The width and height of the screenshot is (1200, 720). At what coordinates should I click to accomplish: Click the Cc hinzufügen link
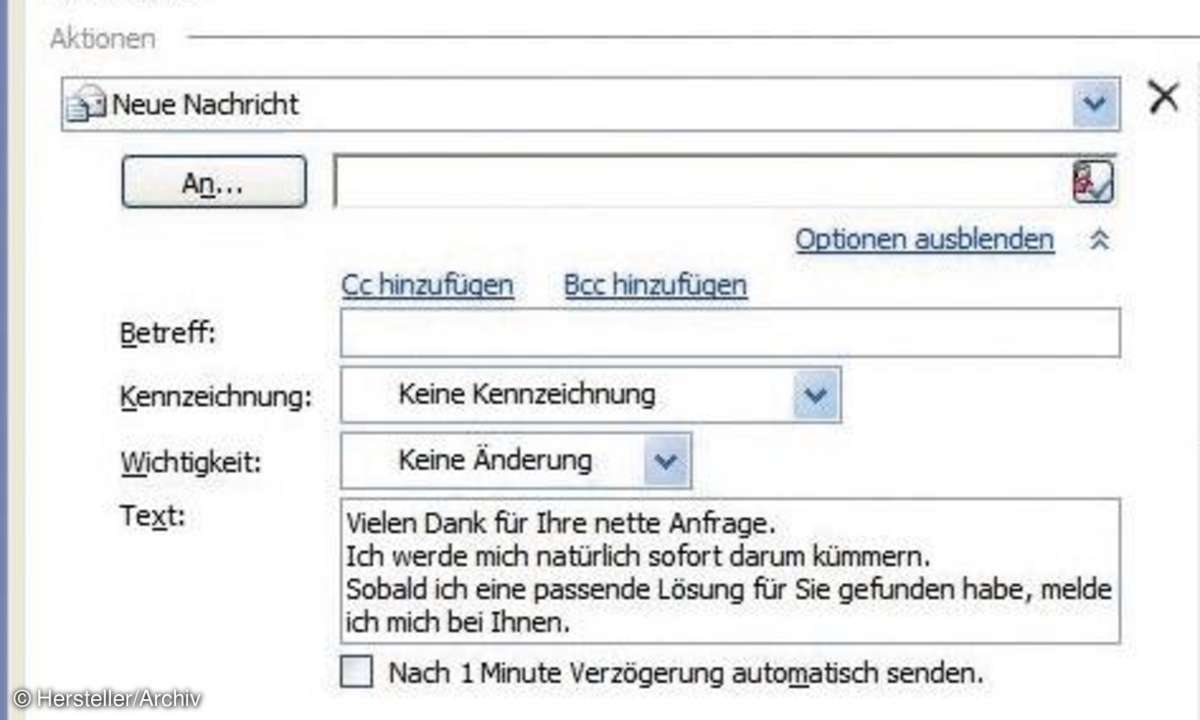[x=428, y=286]
